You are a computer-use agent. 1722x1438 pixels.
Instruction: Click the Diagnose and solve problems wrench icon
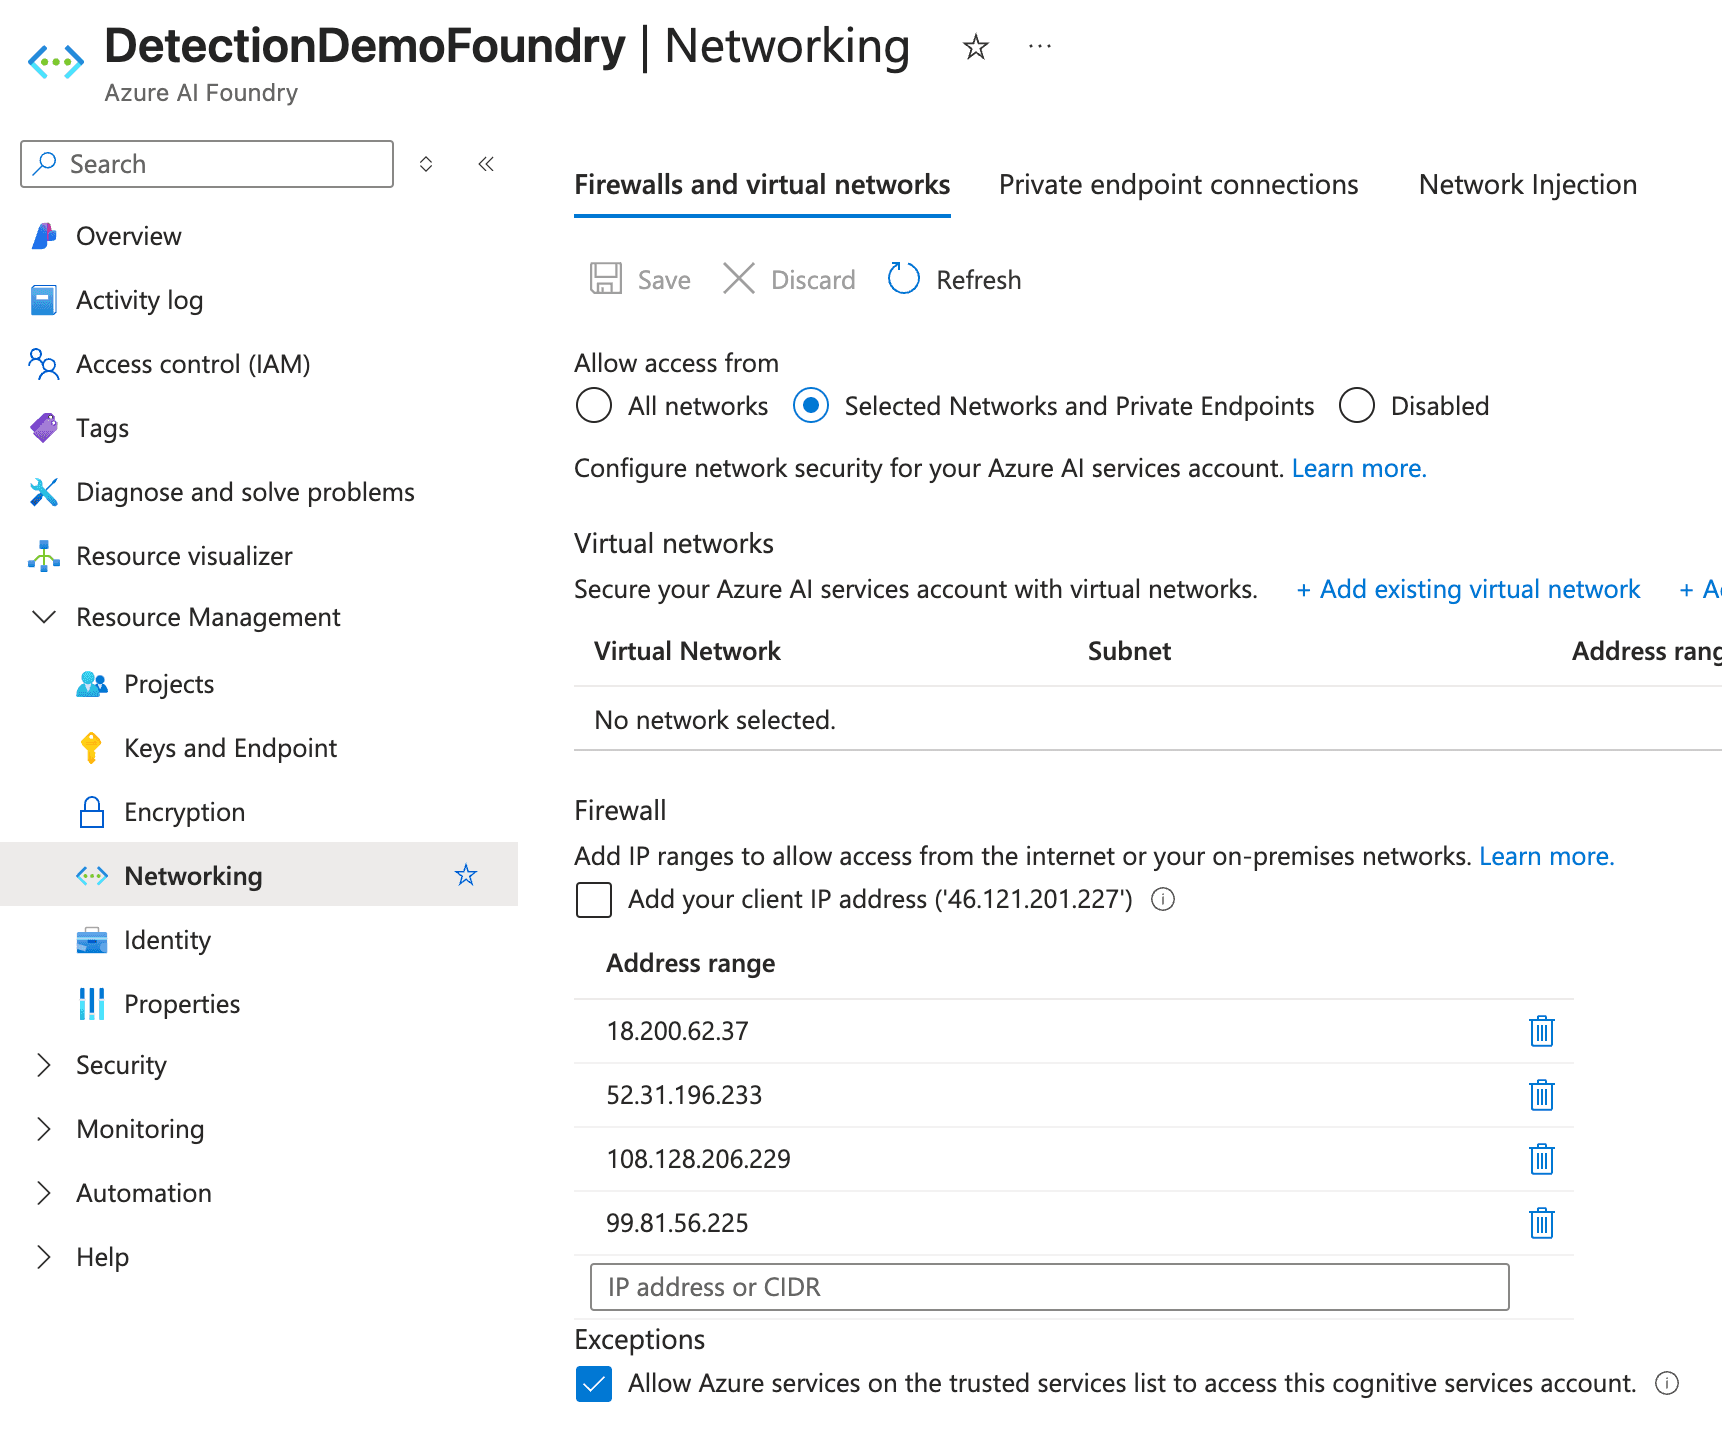[44, 492]
